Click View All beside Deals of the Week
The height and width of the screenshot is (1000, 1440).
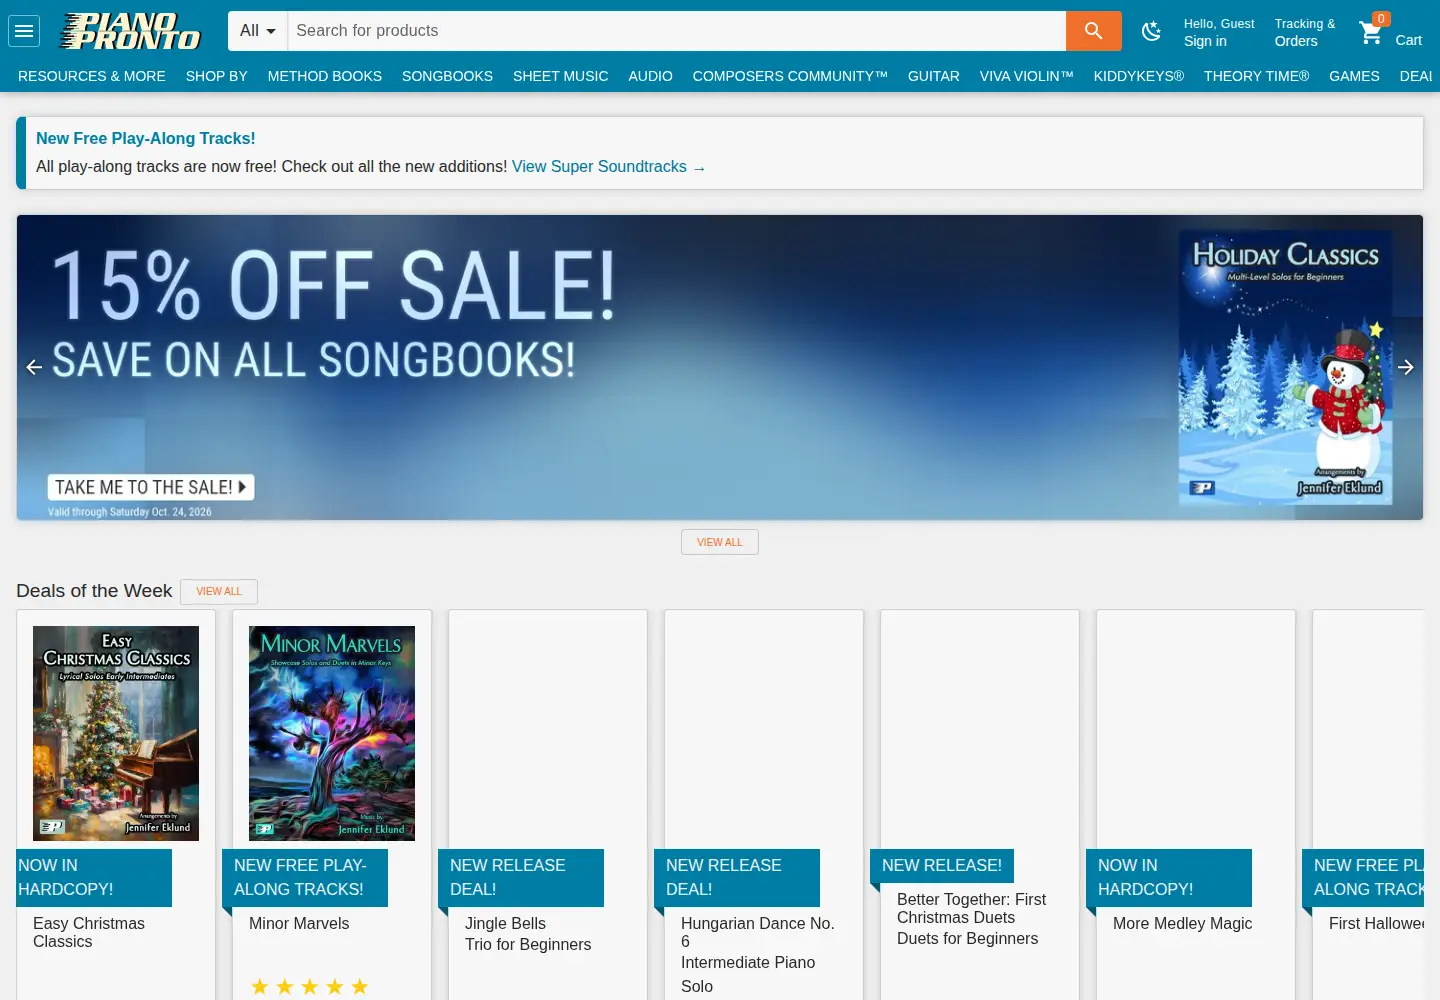[219, 591]
